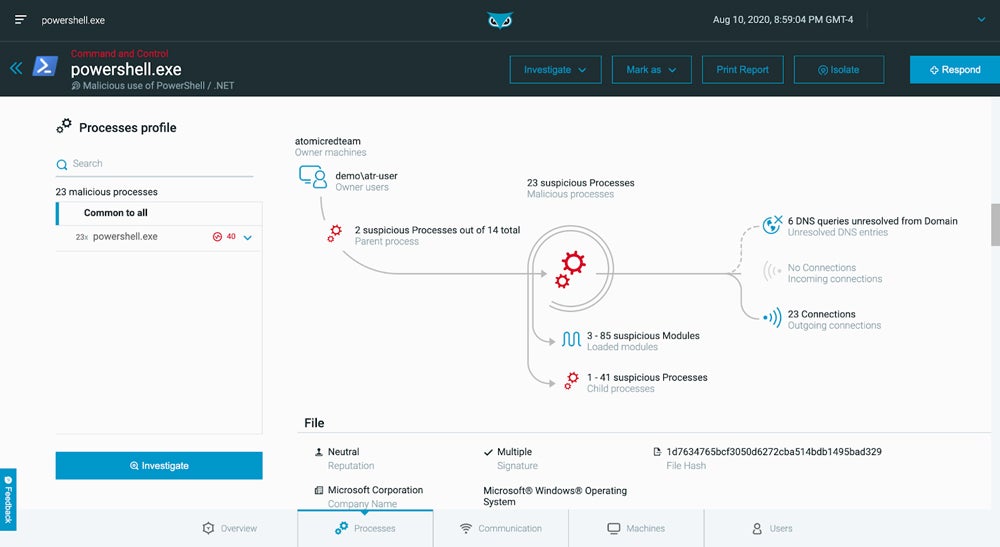The height and width of the screenshot is (547, 1000).
Task: Switch to the Communication tab
Action: pos(500,528)
